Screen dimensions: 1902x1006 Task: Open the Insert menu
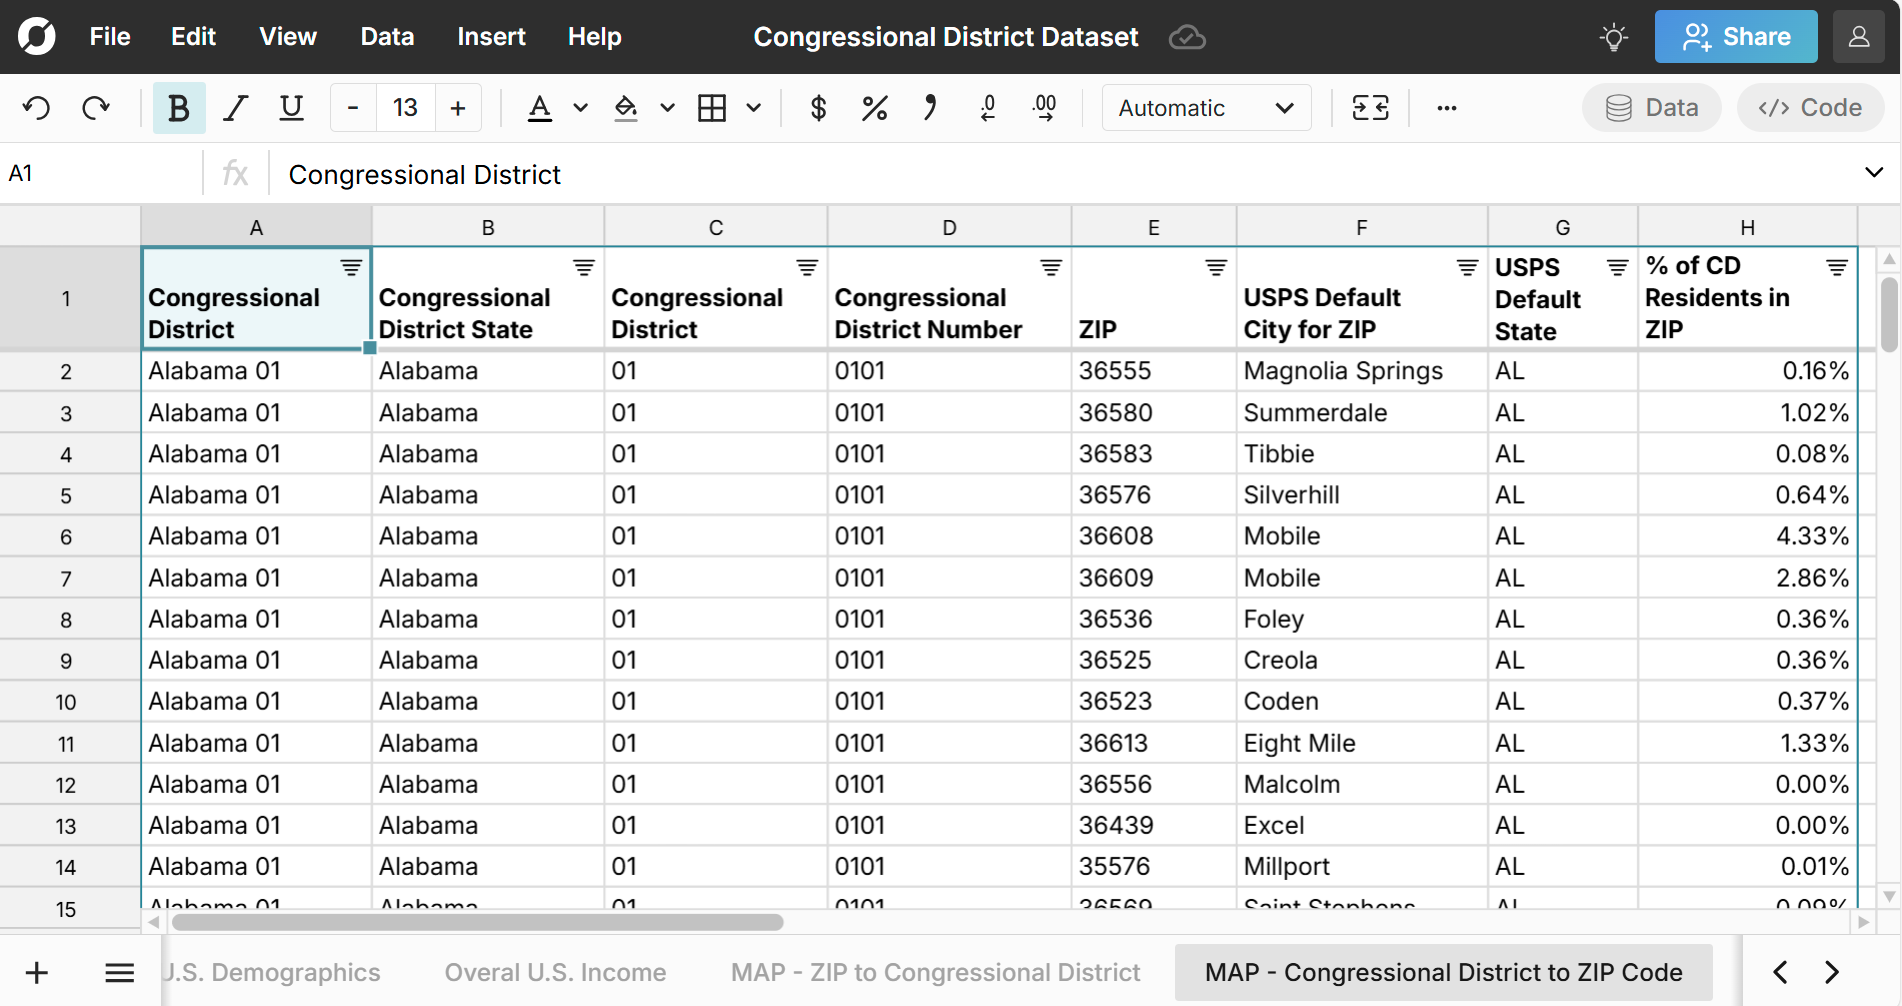coord(491,37)
